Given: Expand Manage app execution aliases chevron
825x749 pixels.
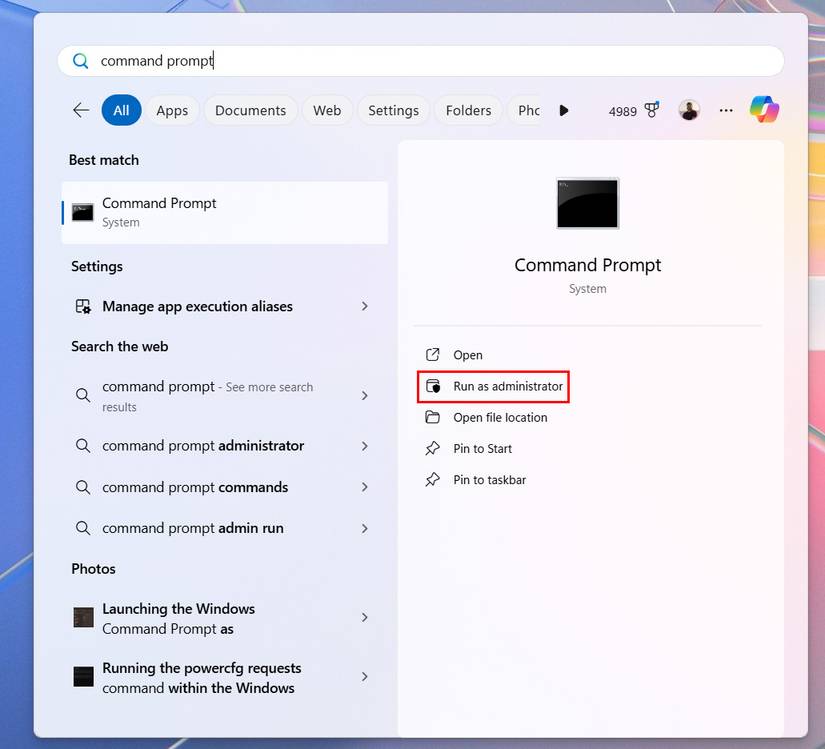Looking at the screenshot, I should pyautogui.click(x=364, y=306).
